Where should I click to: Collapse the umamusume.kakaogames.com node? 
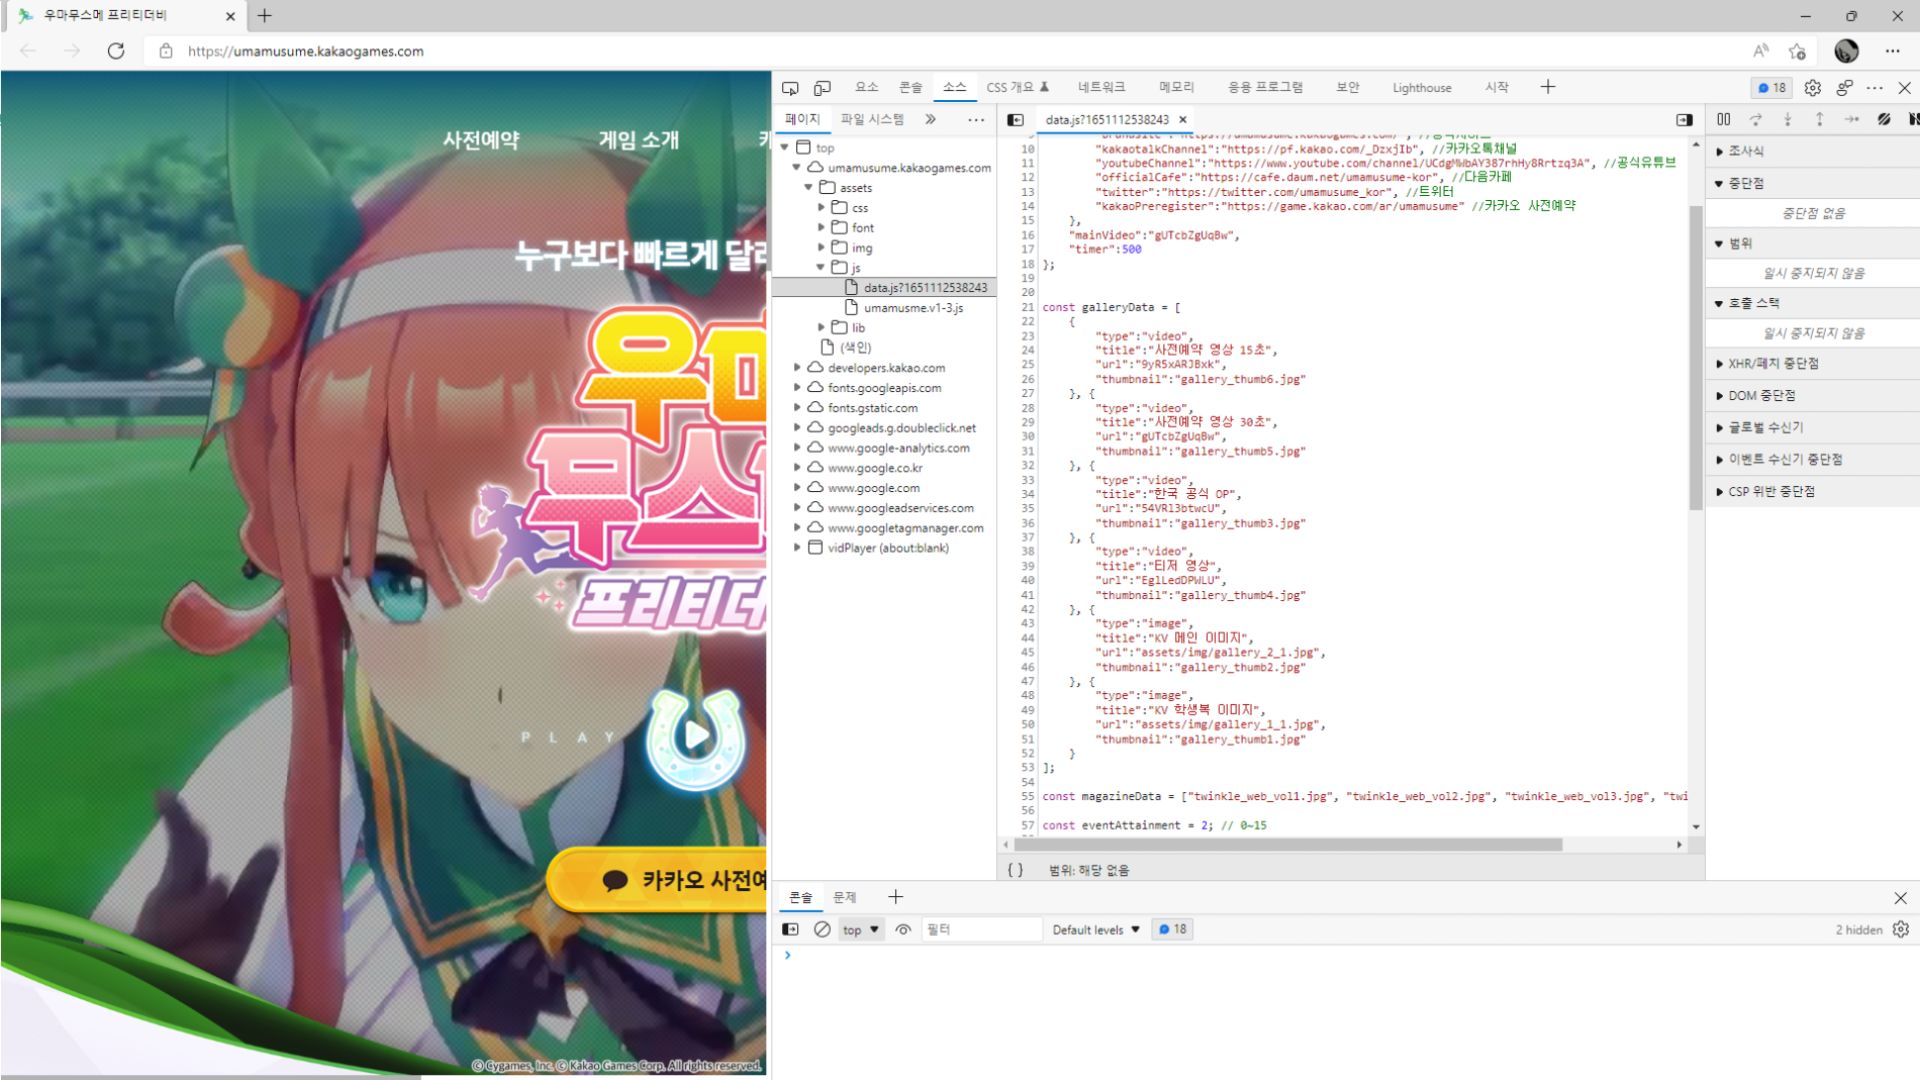click(797, 167)
